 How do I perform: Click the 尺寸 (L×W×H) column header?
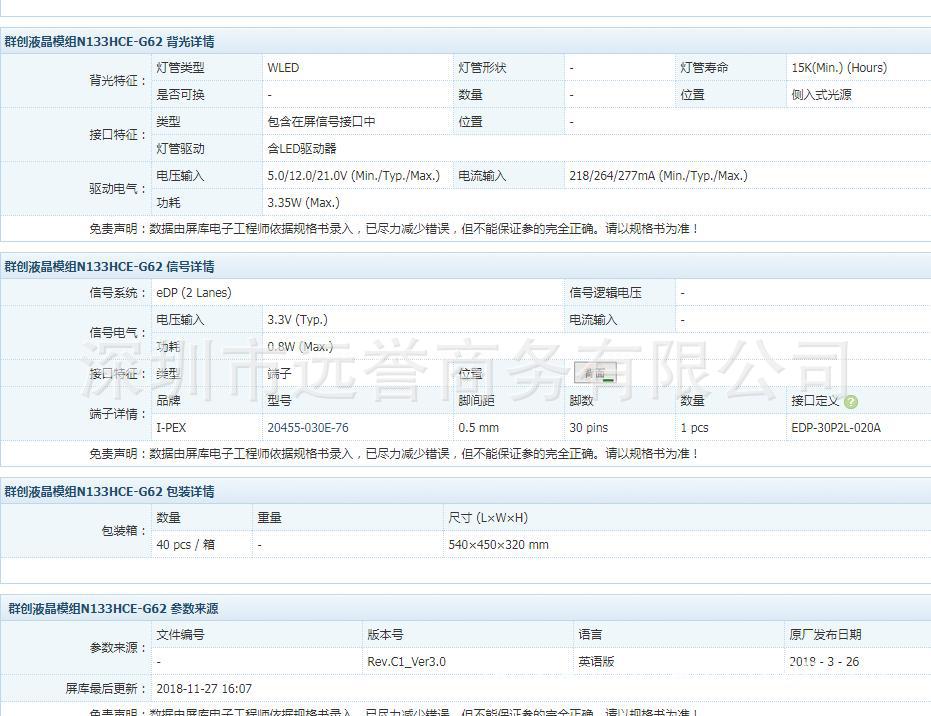click(487, 518)
